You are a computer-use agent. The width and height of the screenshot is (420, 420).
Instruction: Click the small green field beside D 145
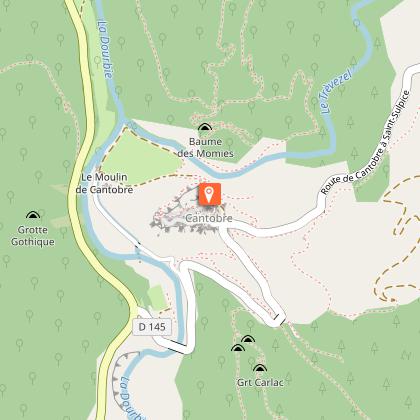(157, 297)
